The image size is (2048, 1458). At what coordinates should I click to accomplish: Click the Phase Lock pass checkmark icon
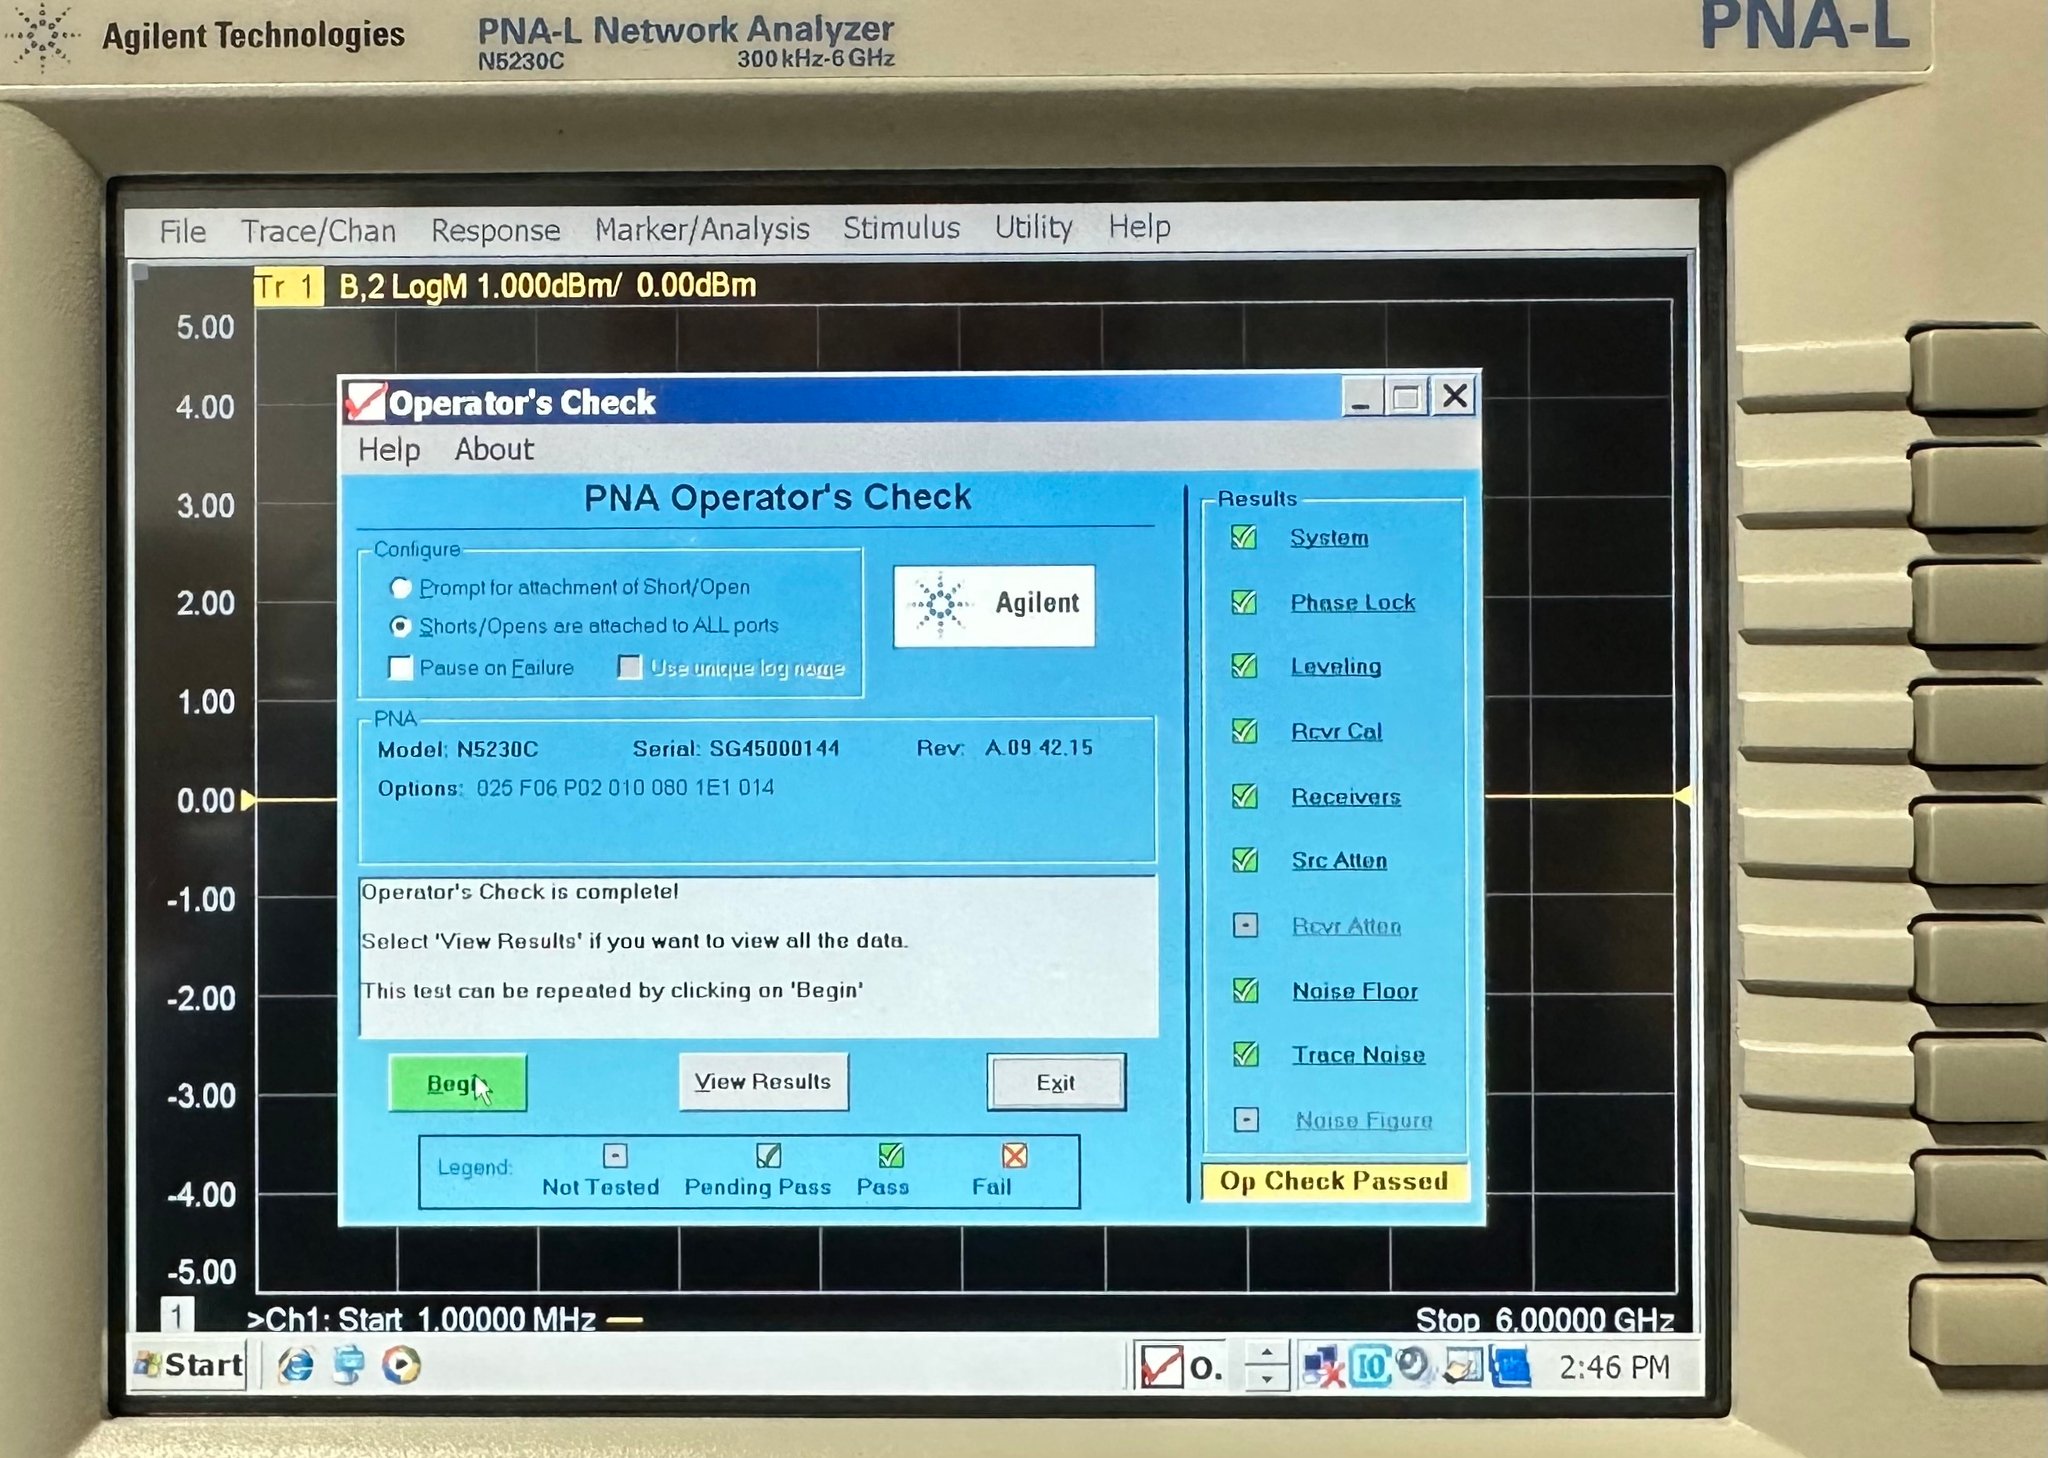[x=1244, y=602]
